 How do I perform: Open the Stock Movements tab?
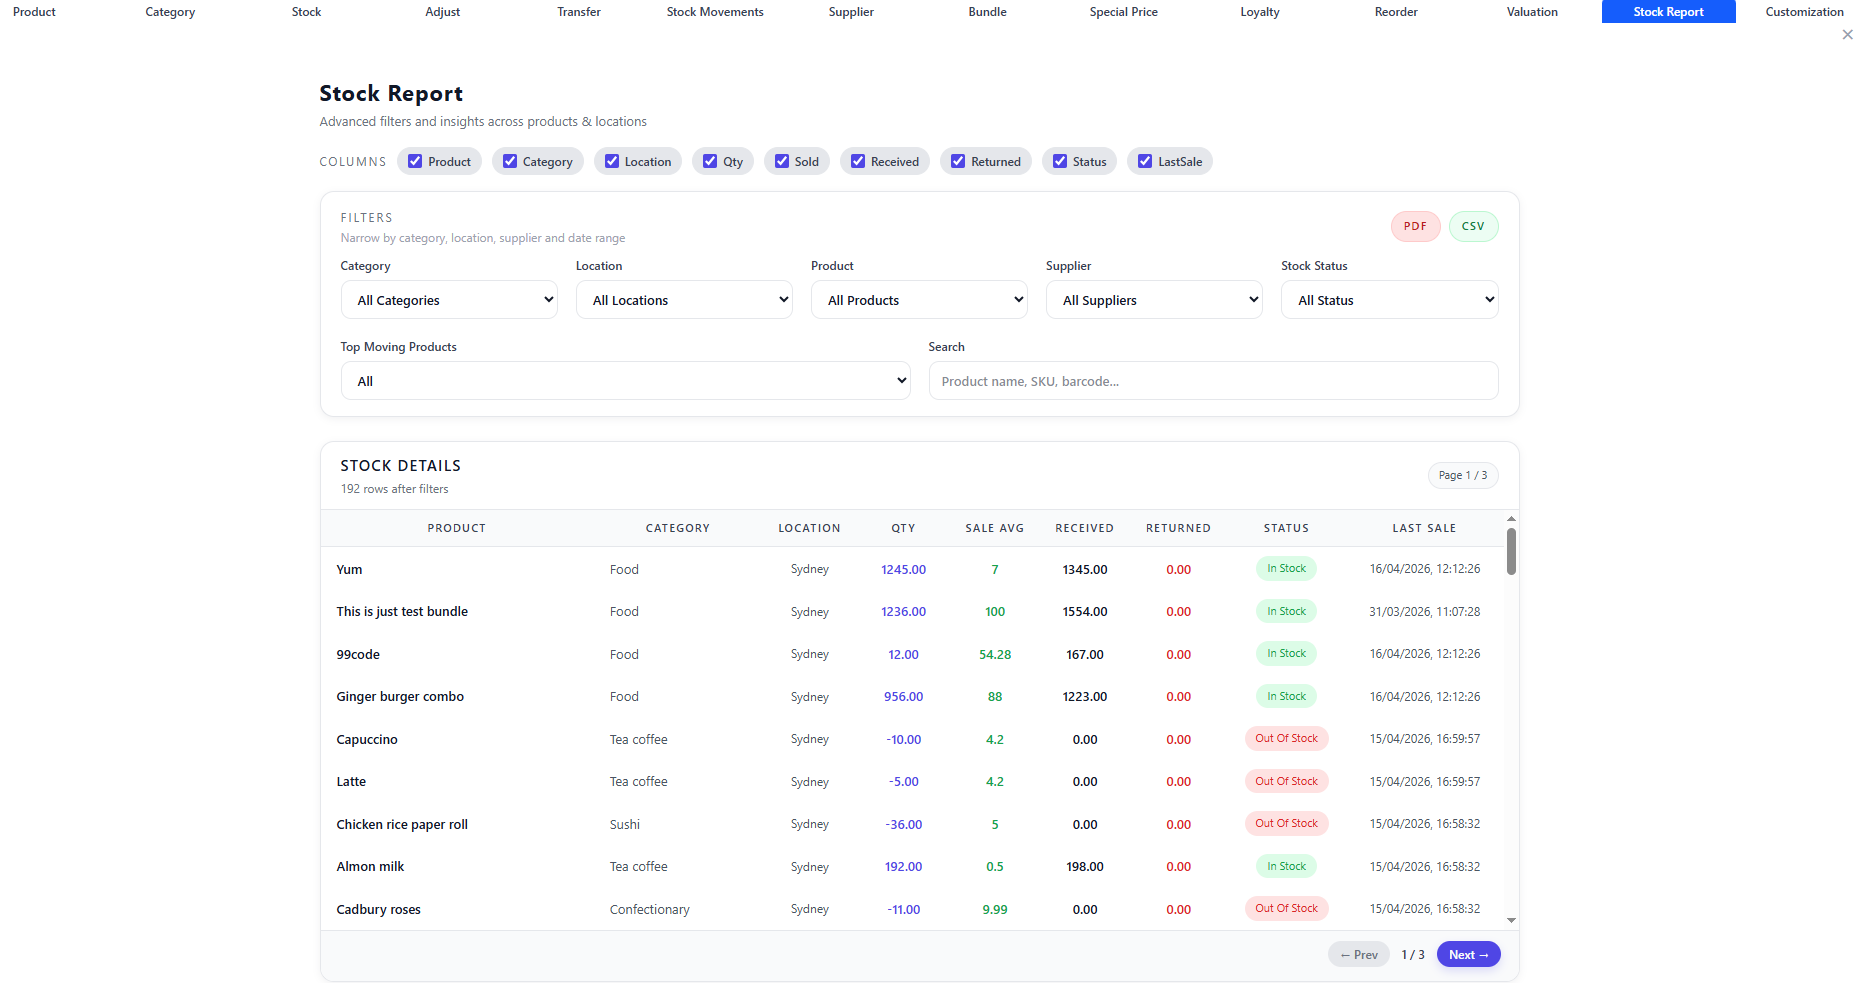pyautogui.click(x=715, y=12)
